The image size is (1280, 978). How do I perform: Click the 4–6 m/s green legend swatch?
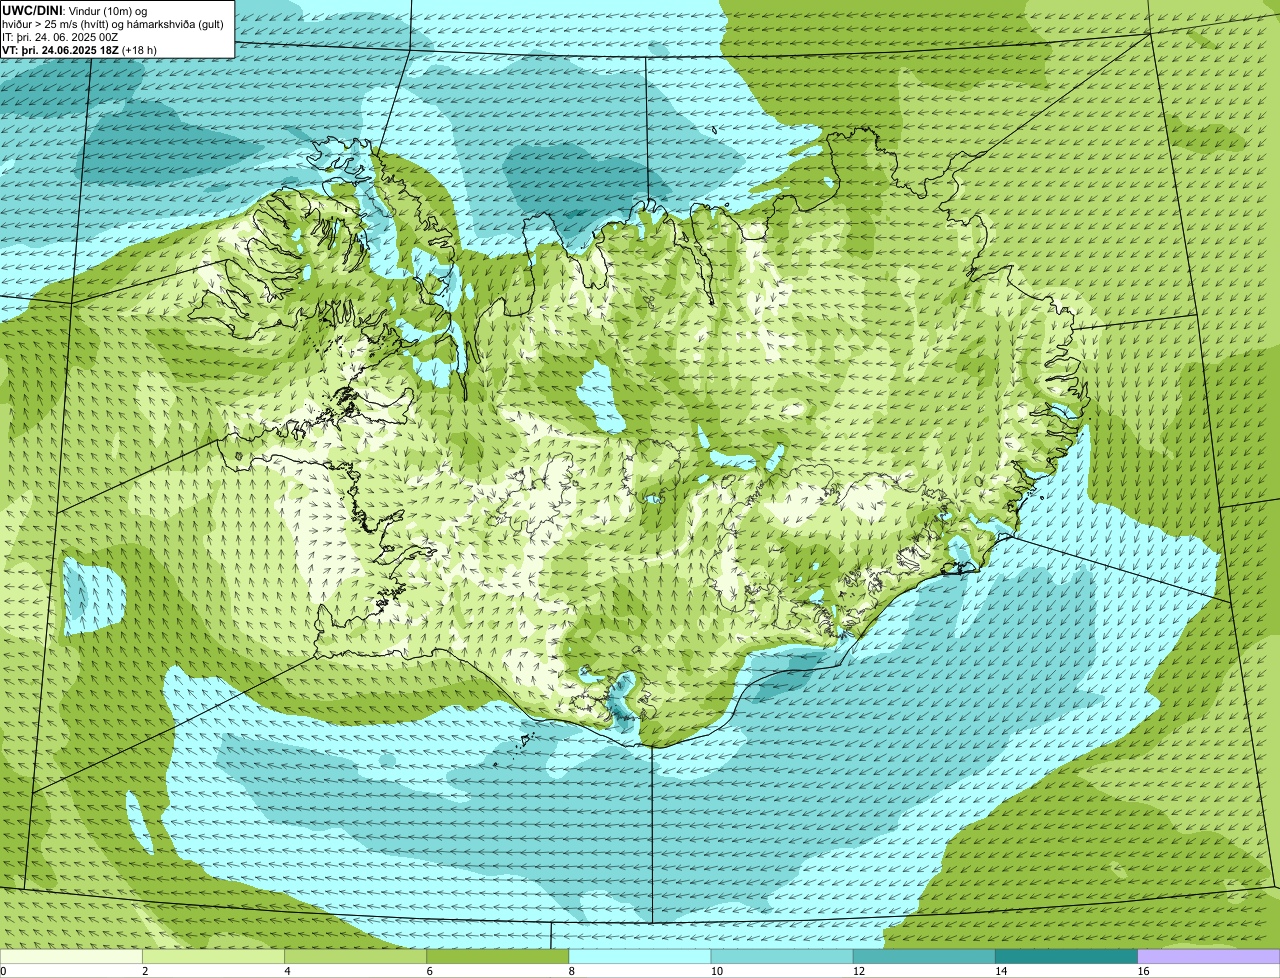(x=355, y=957)
